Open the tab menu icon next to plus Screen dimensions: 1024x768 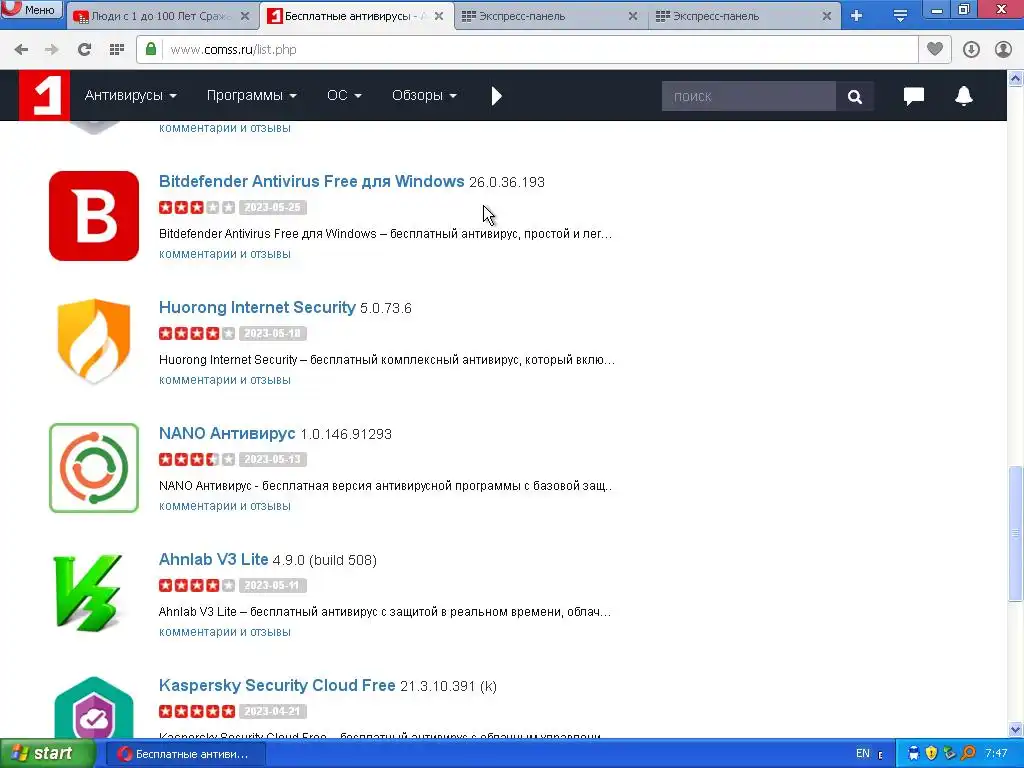(900, 16)
